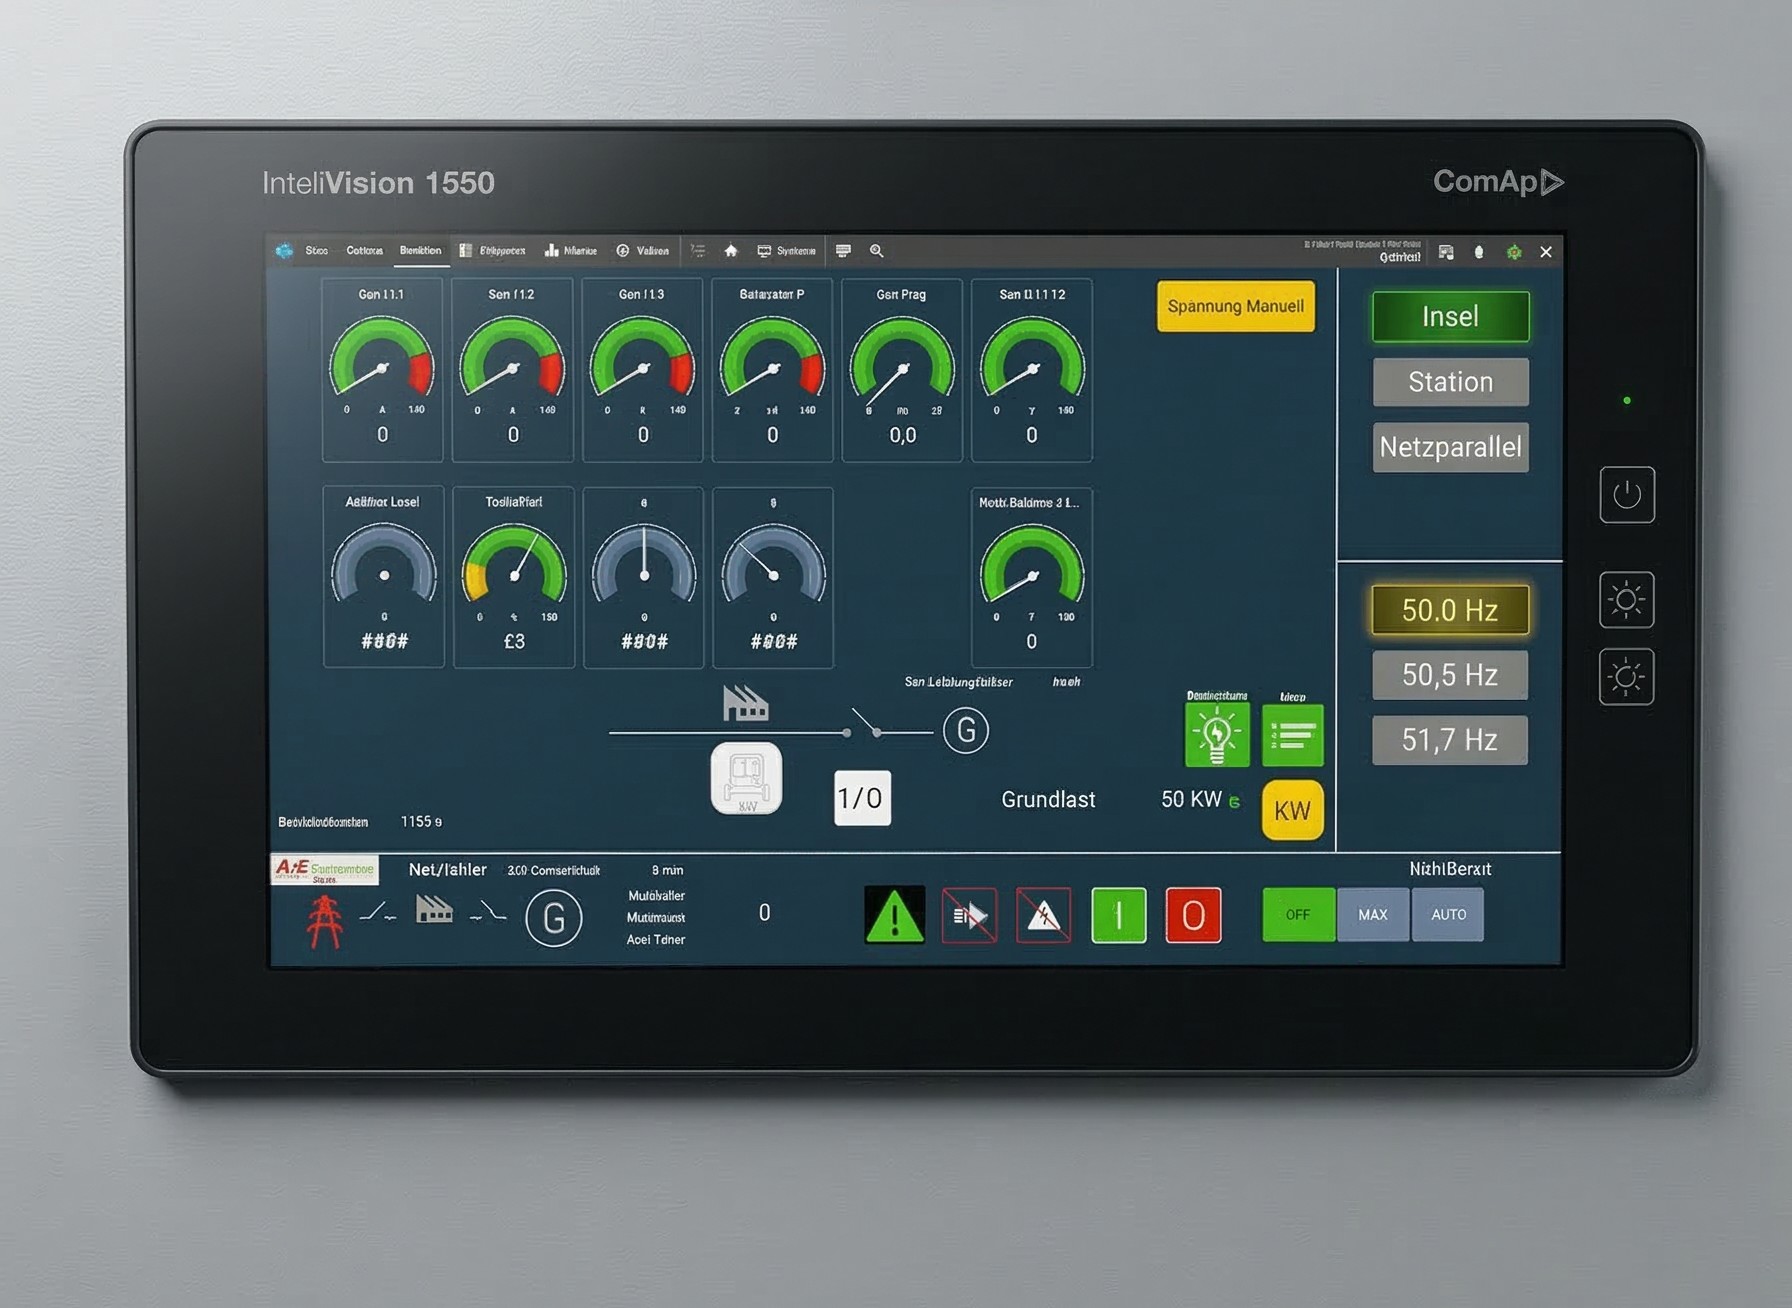The width and height of the screenshot is (1792, 1308).
Task: Tap the green lightbulb icon
Action: tap(1216, 735)
